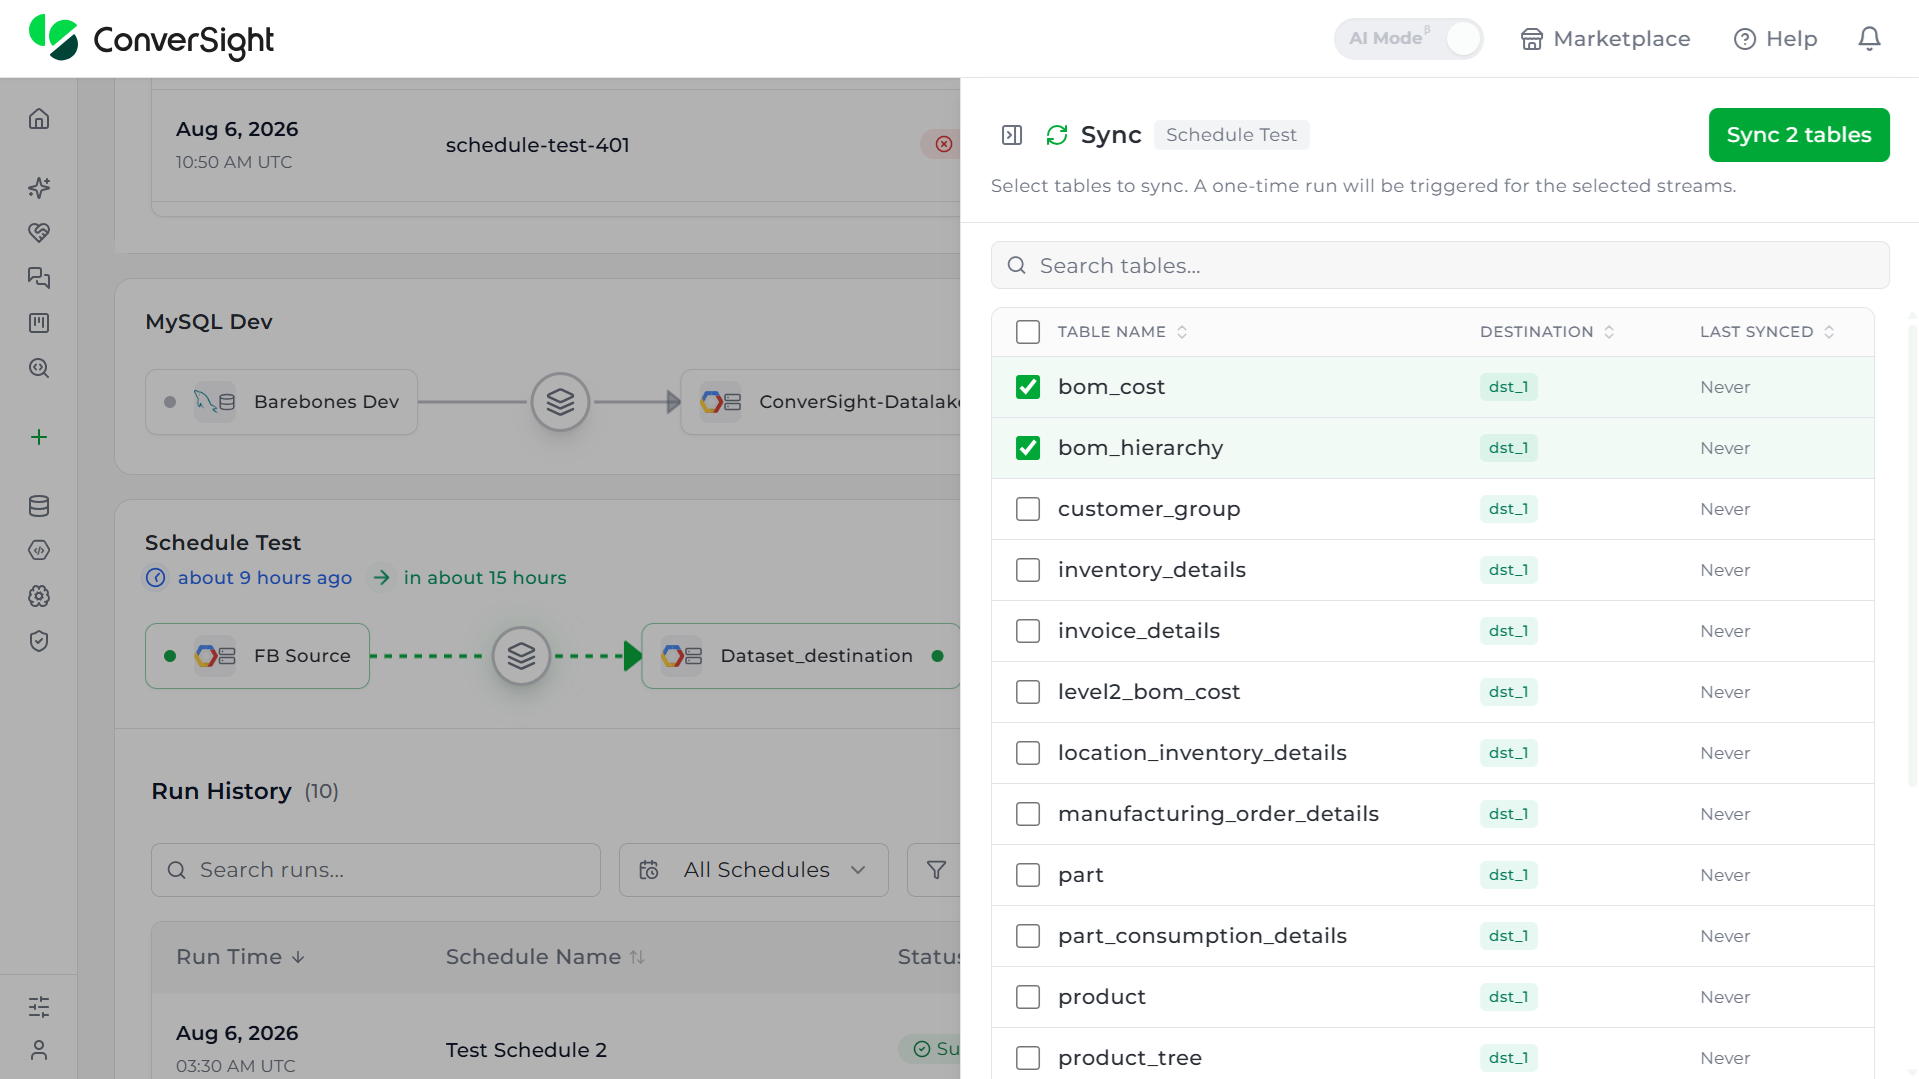Check the select-all tables checkbox
This screenshot has width=1919, height=1079.
click(x=1028, y=332)
